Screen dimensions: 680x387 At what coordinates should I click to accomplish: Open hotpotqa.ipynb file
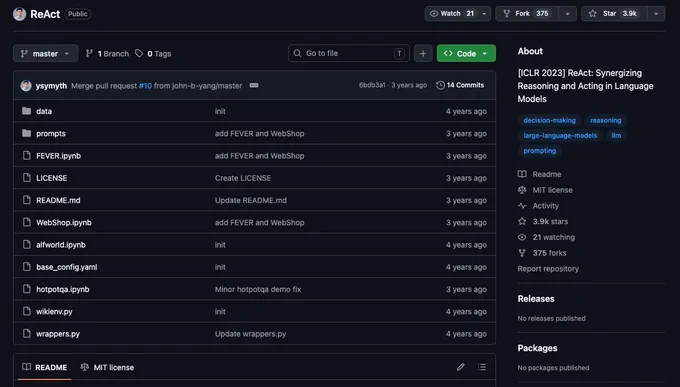(x=62, y=289)
